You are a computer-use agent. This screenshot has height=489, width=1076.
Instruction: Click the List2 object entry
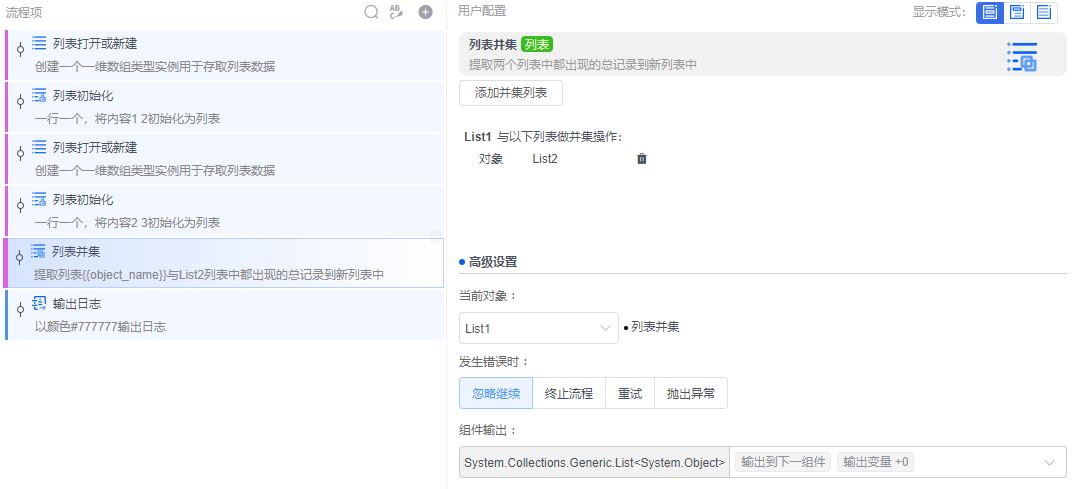(545, 159)
